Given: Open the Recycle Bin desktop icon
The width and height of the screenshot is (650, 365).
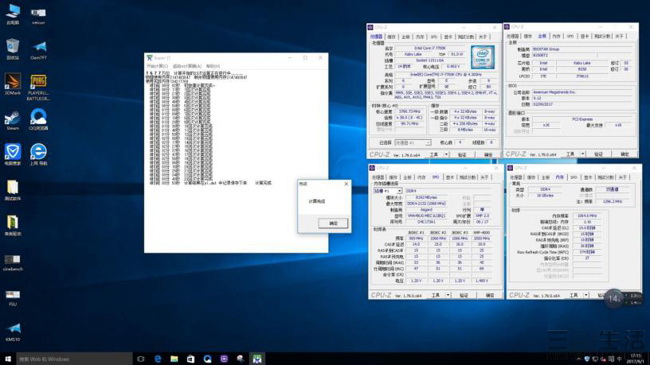Looking at the screenshot, I should tap(12, 49).
